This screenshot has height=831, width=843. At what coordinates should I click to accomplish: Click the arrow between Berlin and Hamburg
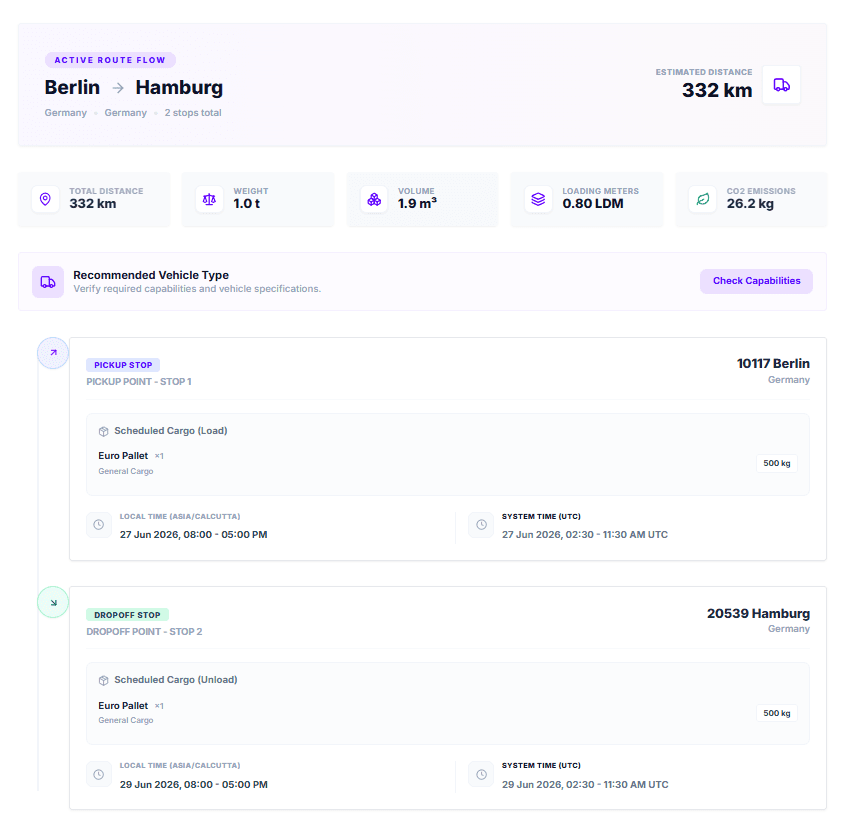pyautogui.click(x=118, y=88)
